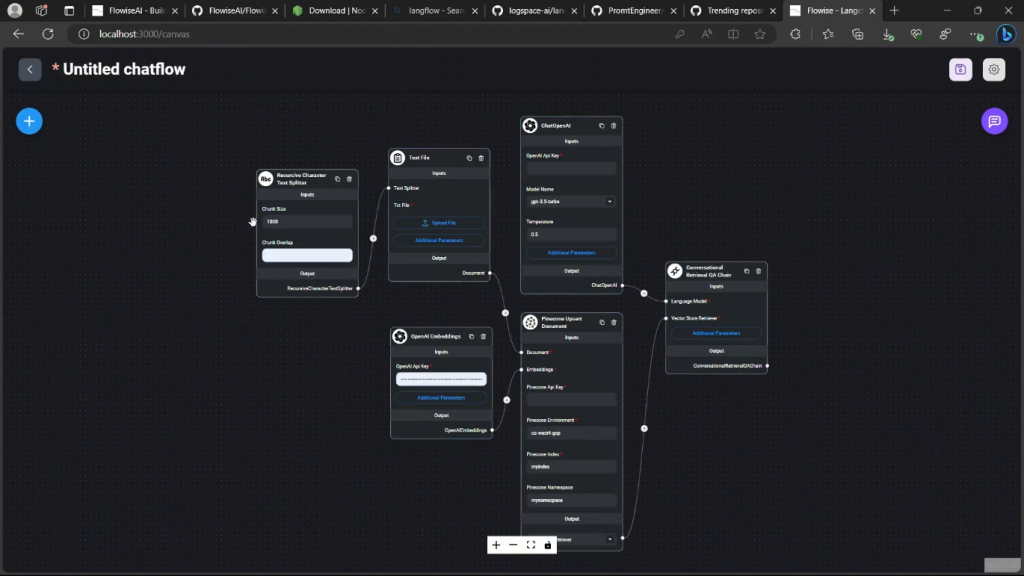Delete the Text File node

click(481, 158)
